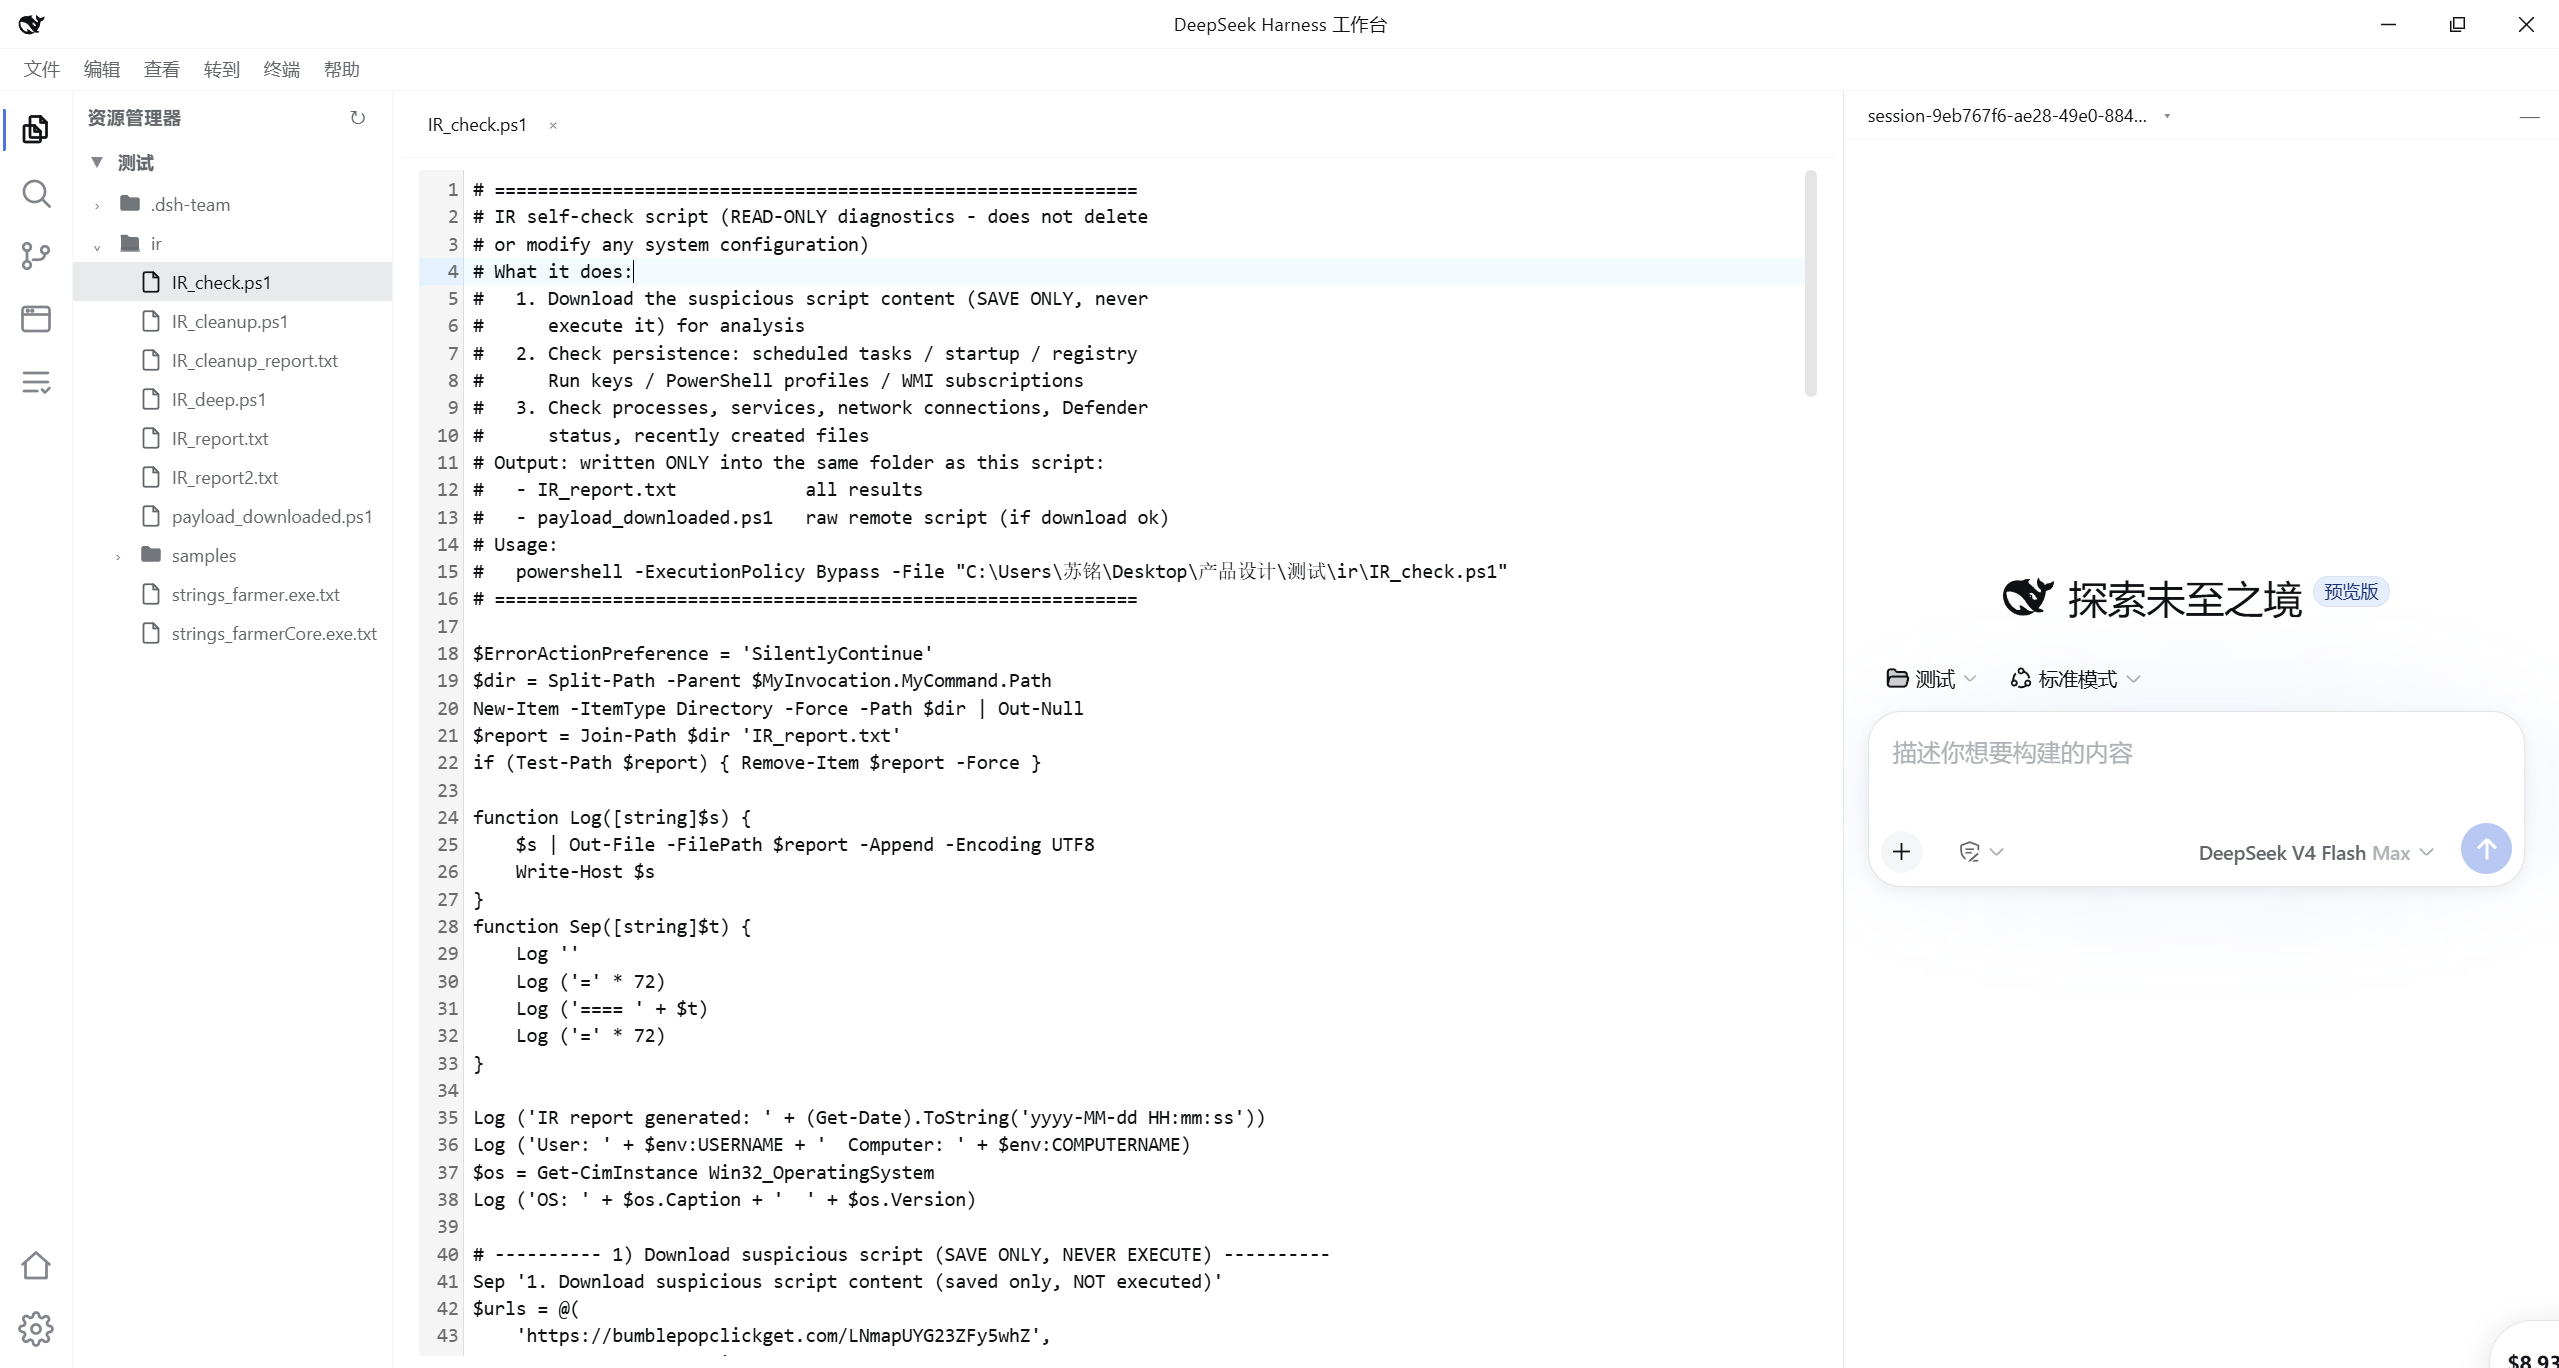
Task: Select IR_check.ps1 in the file tree
Action: click(x=232, y=282)
